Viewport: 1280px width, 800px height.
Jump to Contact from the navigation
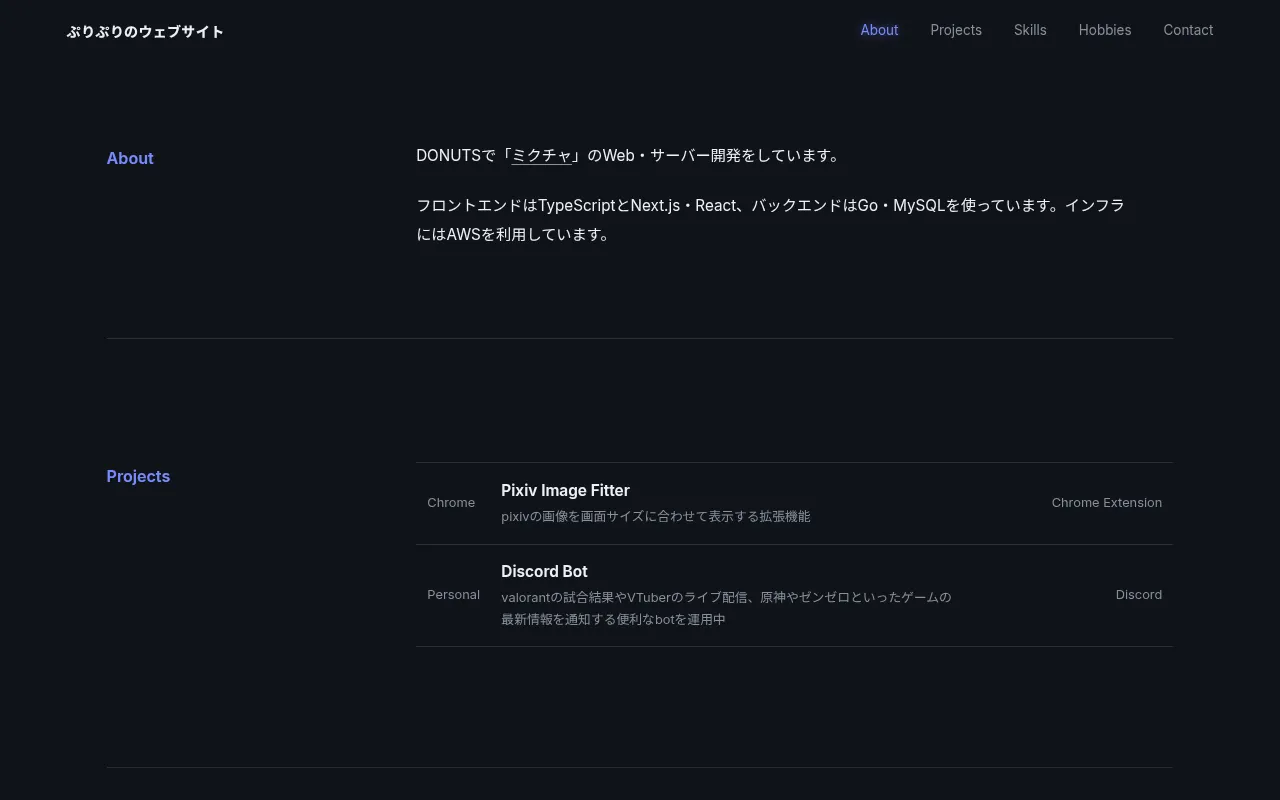coord(1188,30)
